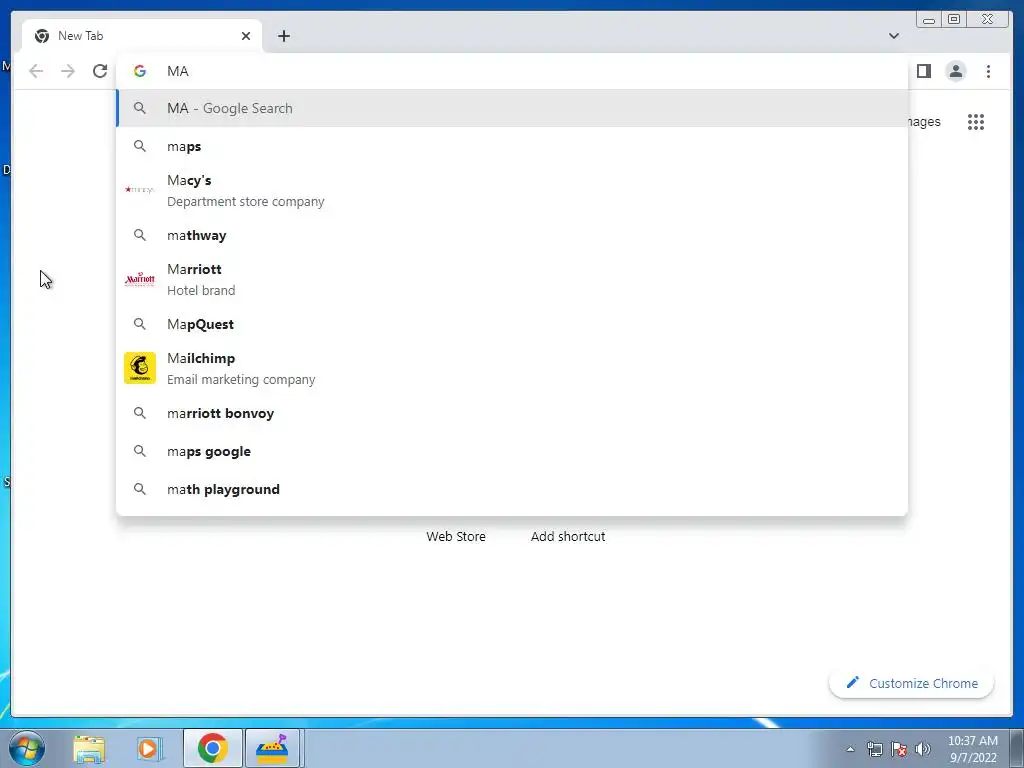Select the 'MA - Google Search' suggestion
Image resolution: width=1024 pixels, height=768 pixels.
512,108
